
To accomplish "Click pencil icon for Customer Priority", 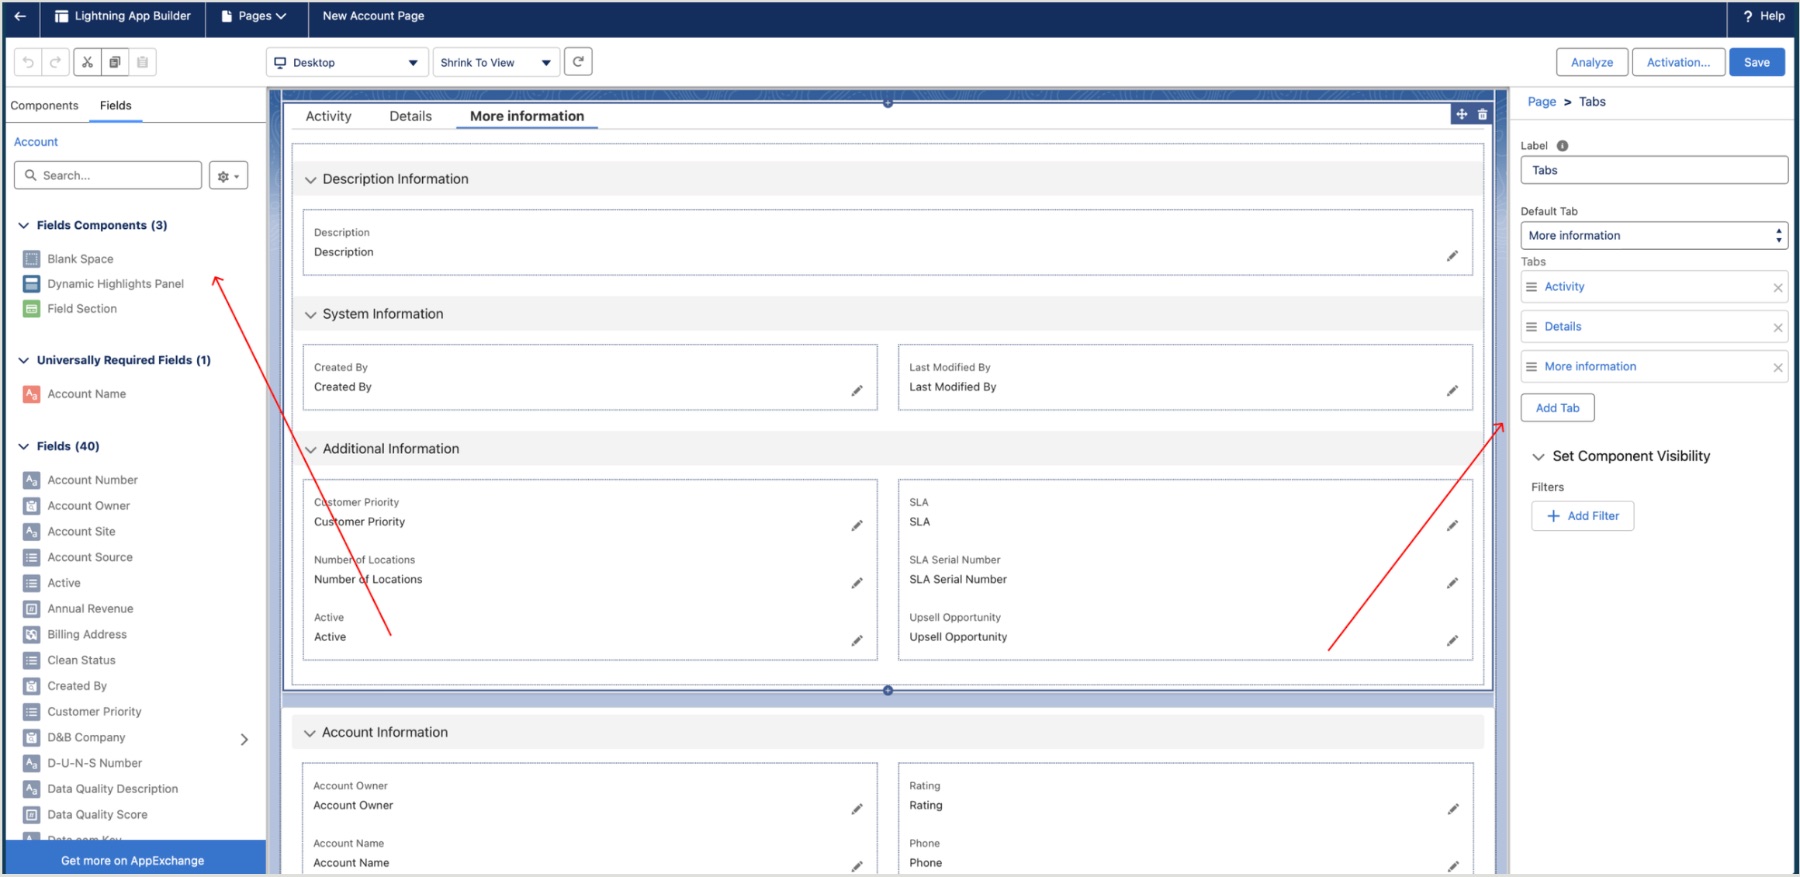I will [x=857, y=526].
